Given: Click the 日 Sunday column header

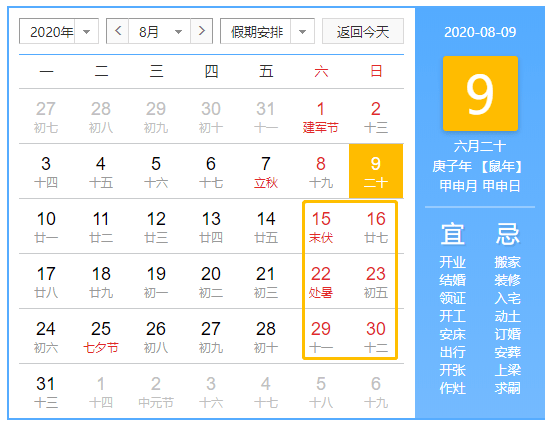Looking at the screenshot, I should click(x=376, y=71).
